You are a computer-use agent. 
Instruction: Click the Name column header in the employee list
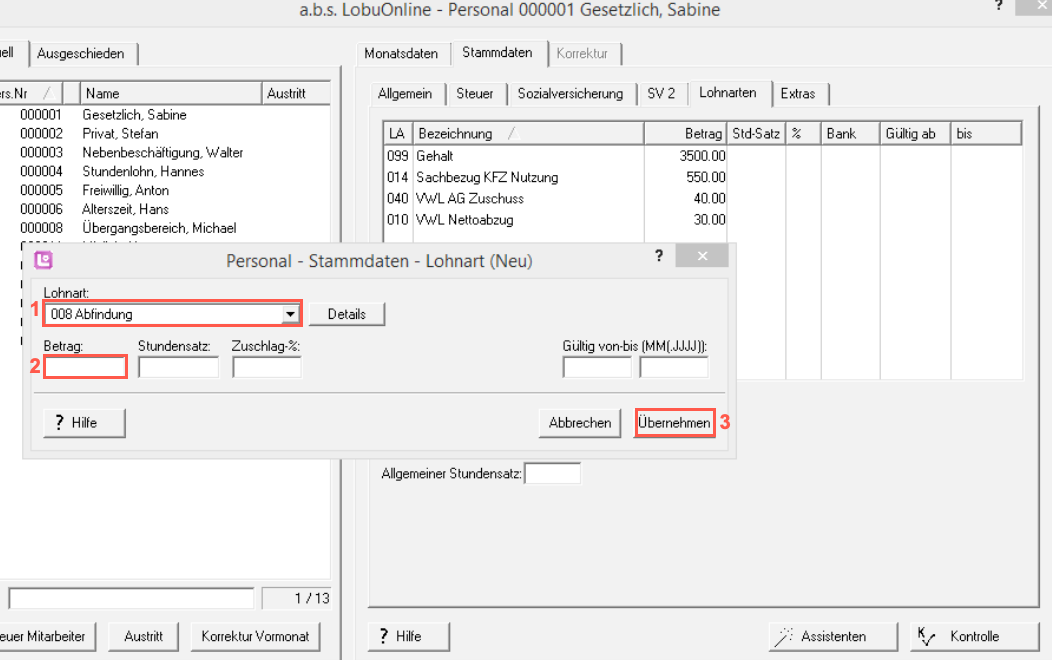tap(170, 94)
